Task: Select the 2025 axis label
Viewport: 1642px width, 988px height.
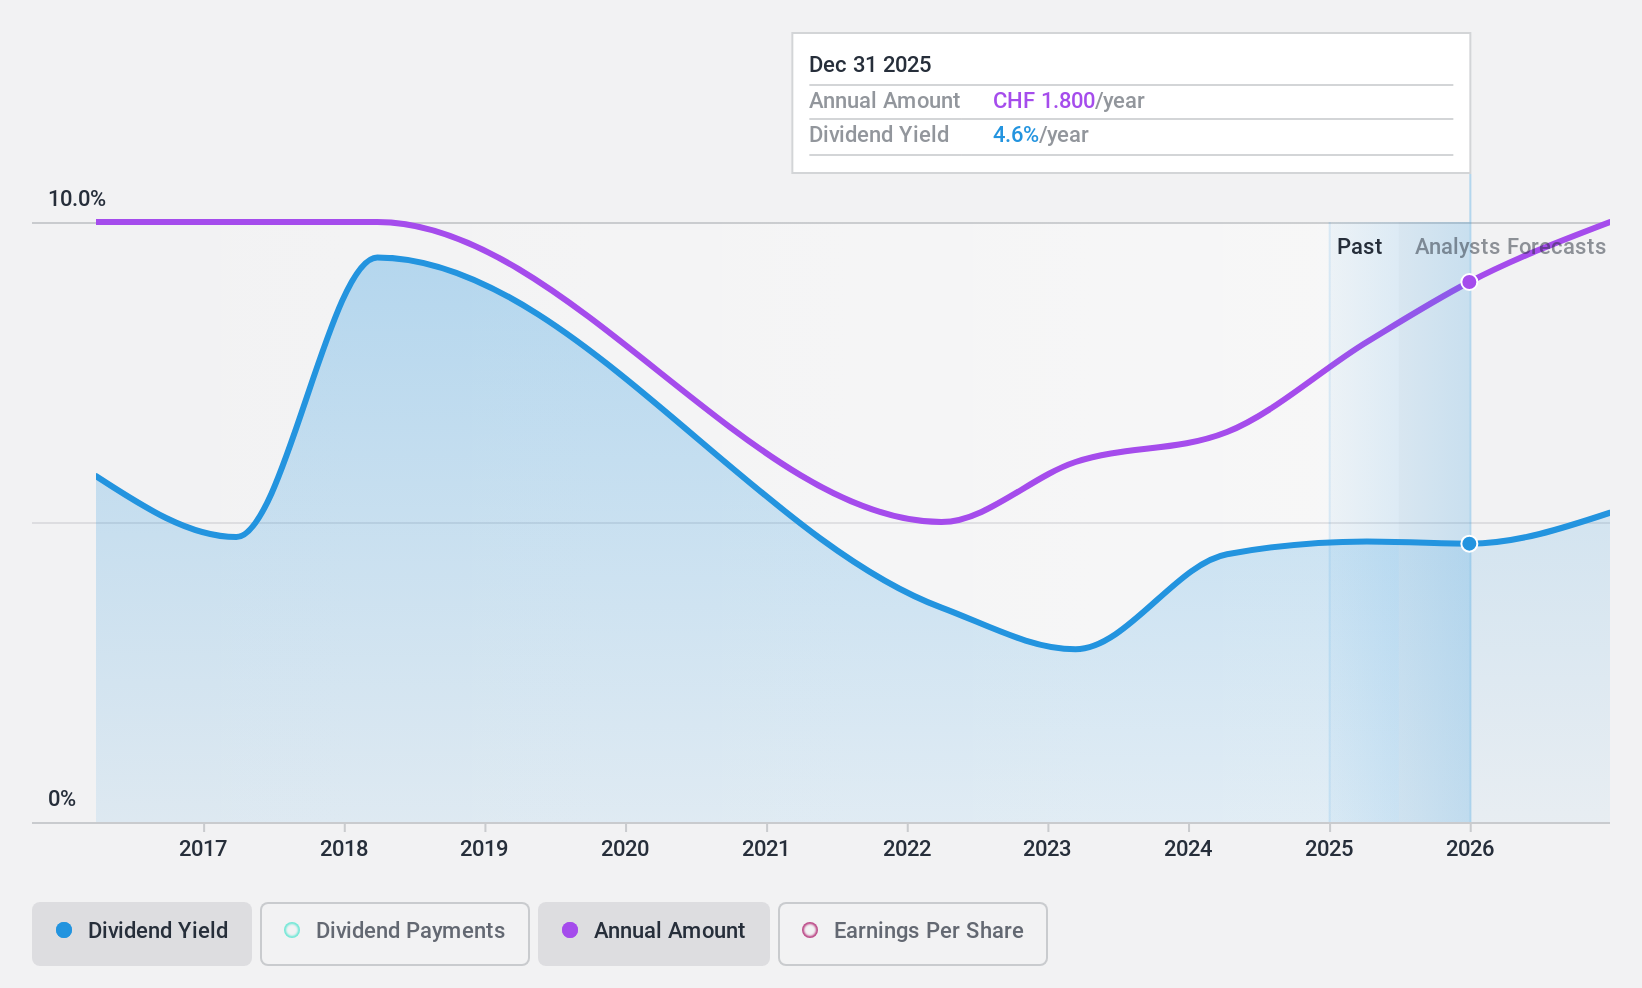Action: [x=1329, y=849]
